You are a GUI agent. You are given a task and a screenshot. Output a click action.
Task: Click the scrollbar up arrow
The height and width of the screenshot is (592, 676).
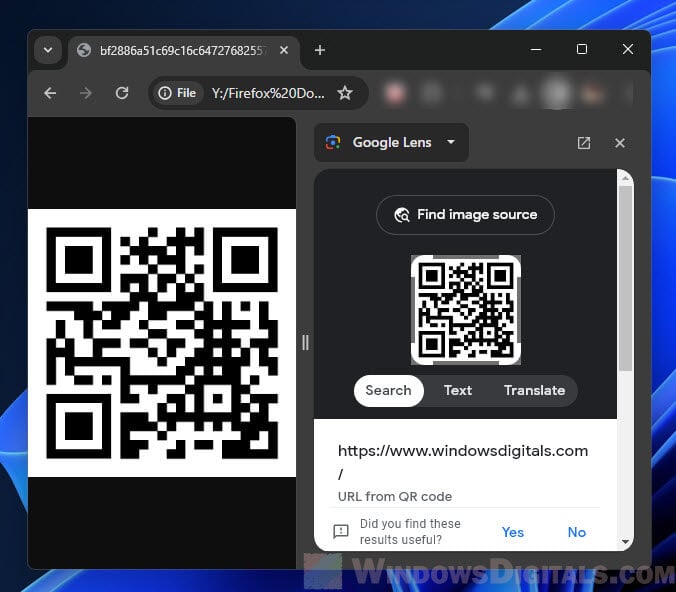point(626,178)
